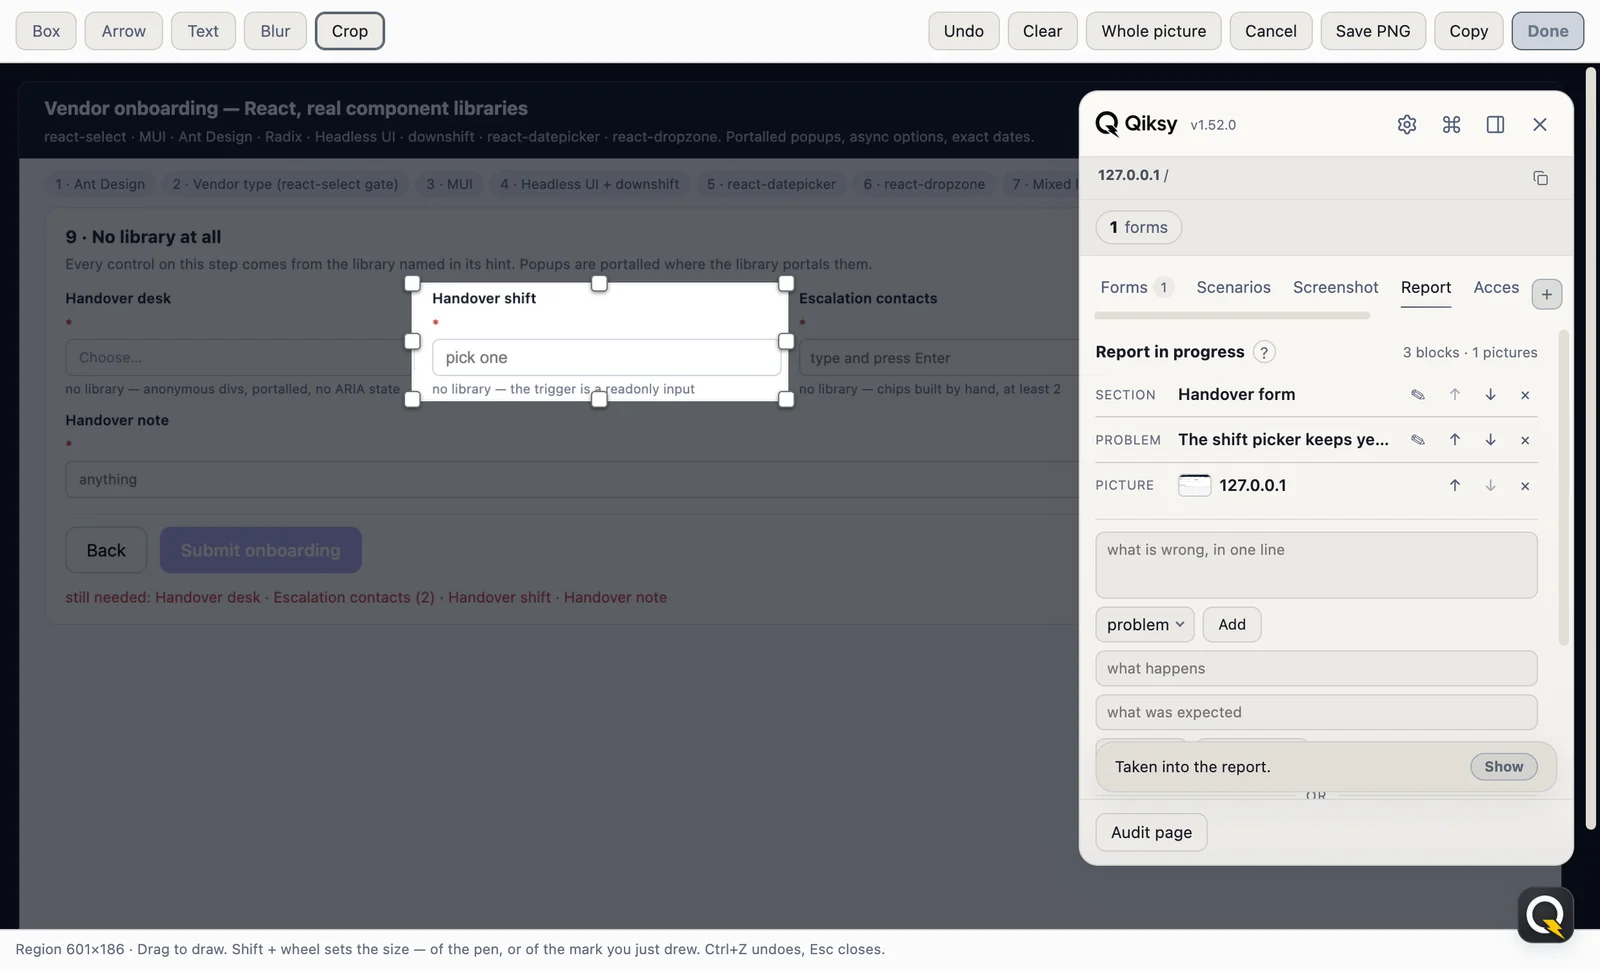Click the Undo button
Viewport: 1600px width, 969px height.
tap(963, 31)
